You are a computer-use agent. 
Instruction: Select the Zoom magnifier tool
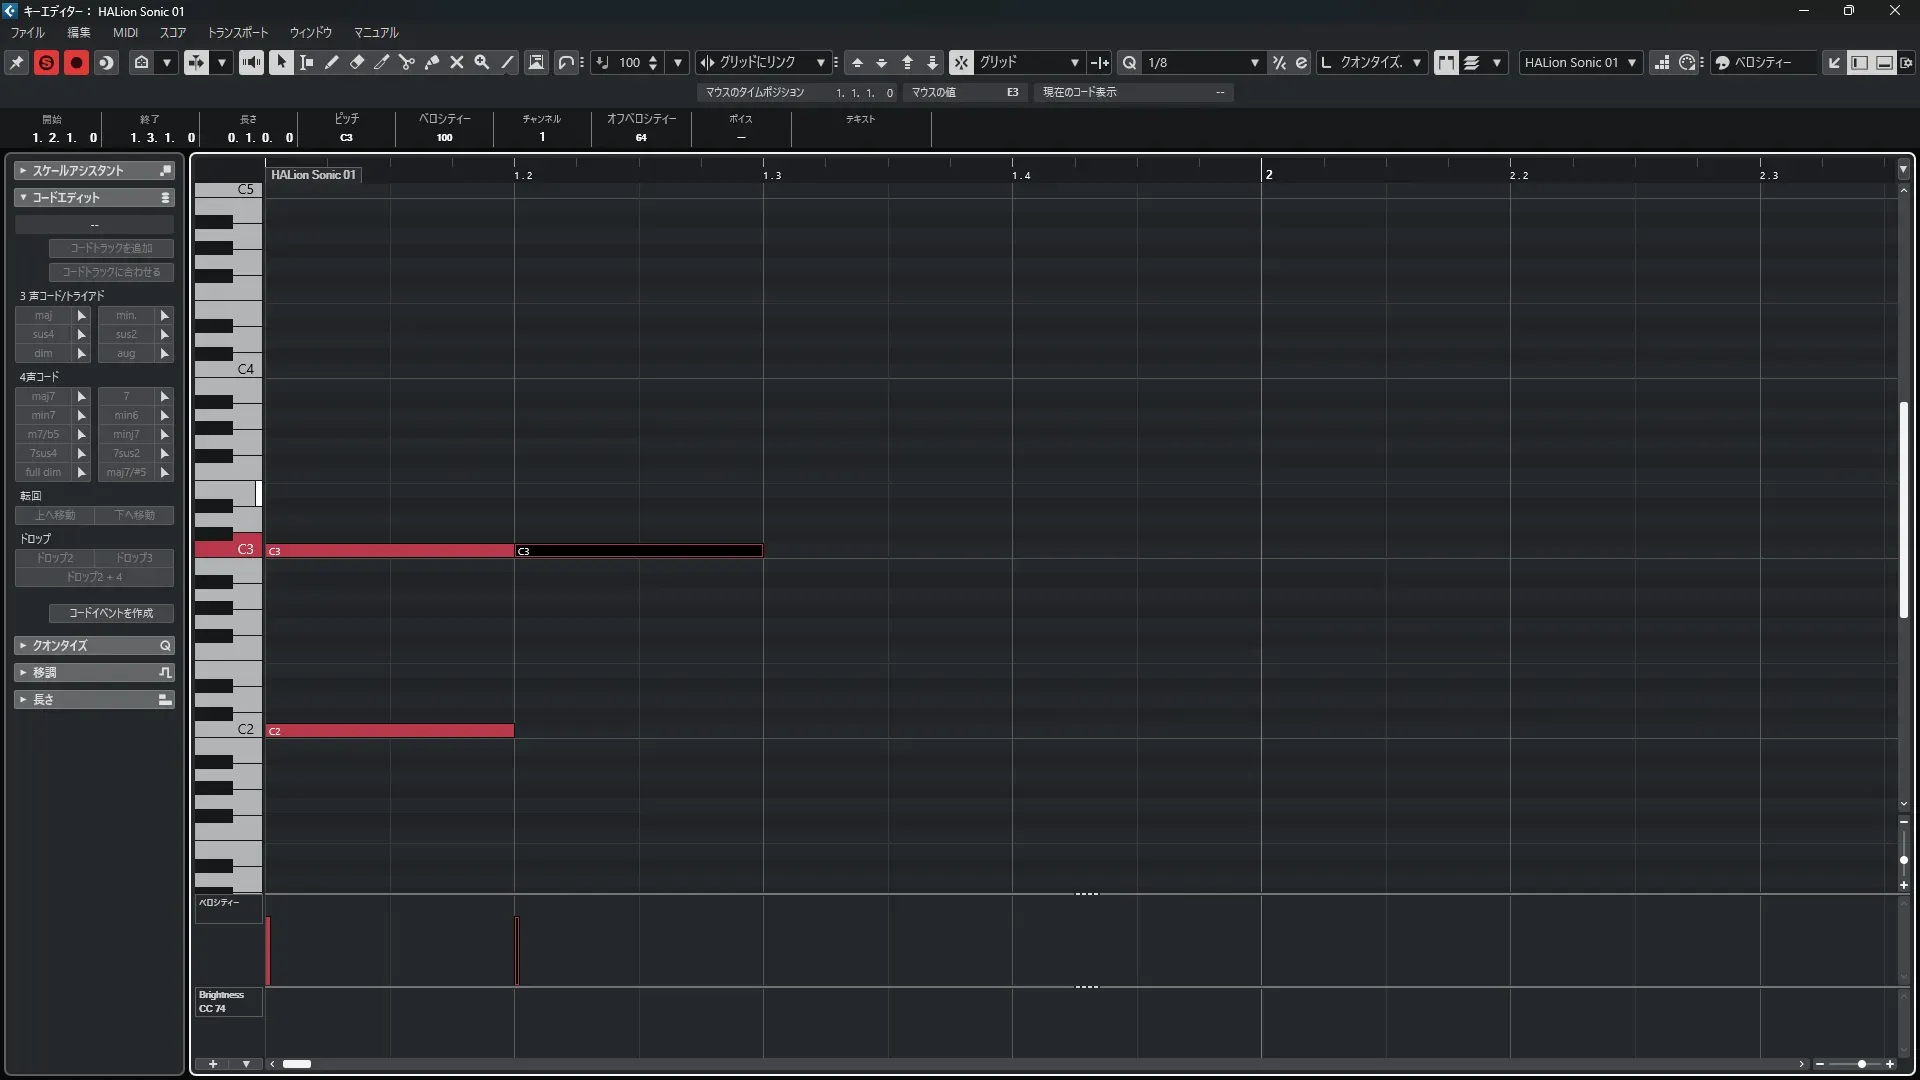click(482, 62)
